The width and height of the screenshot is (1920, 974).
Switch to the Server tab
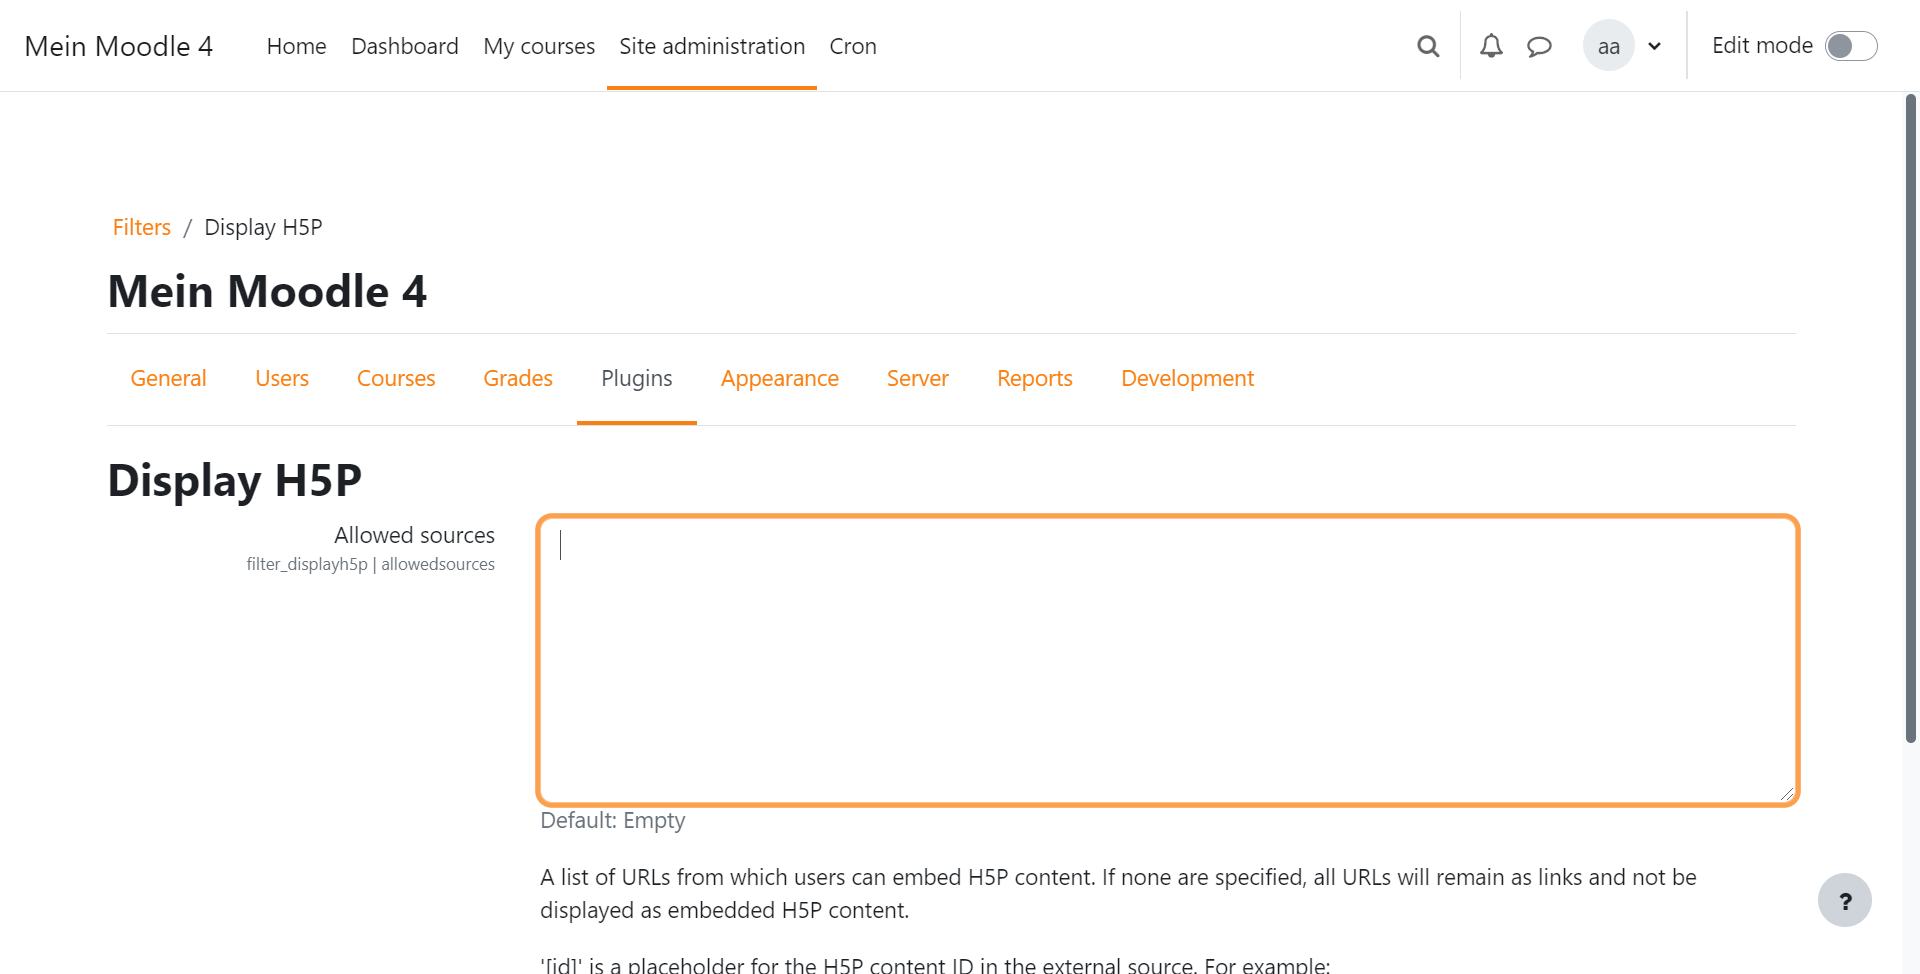point(918,378)
